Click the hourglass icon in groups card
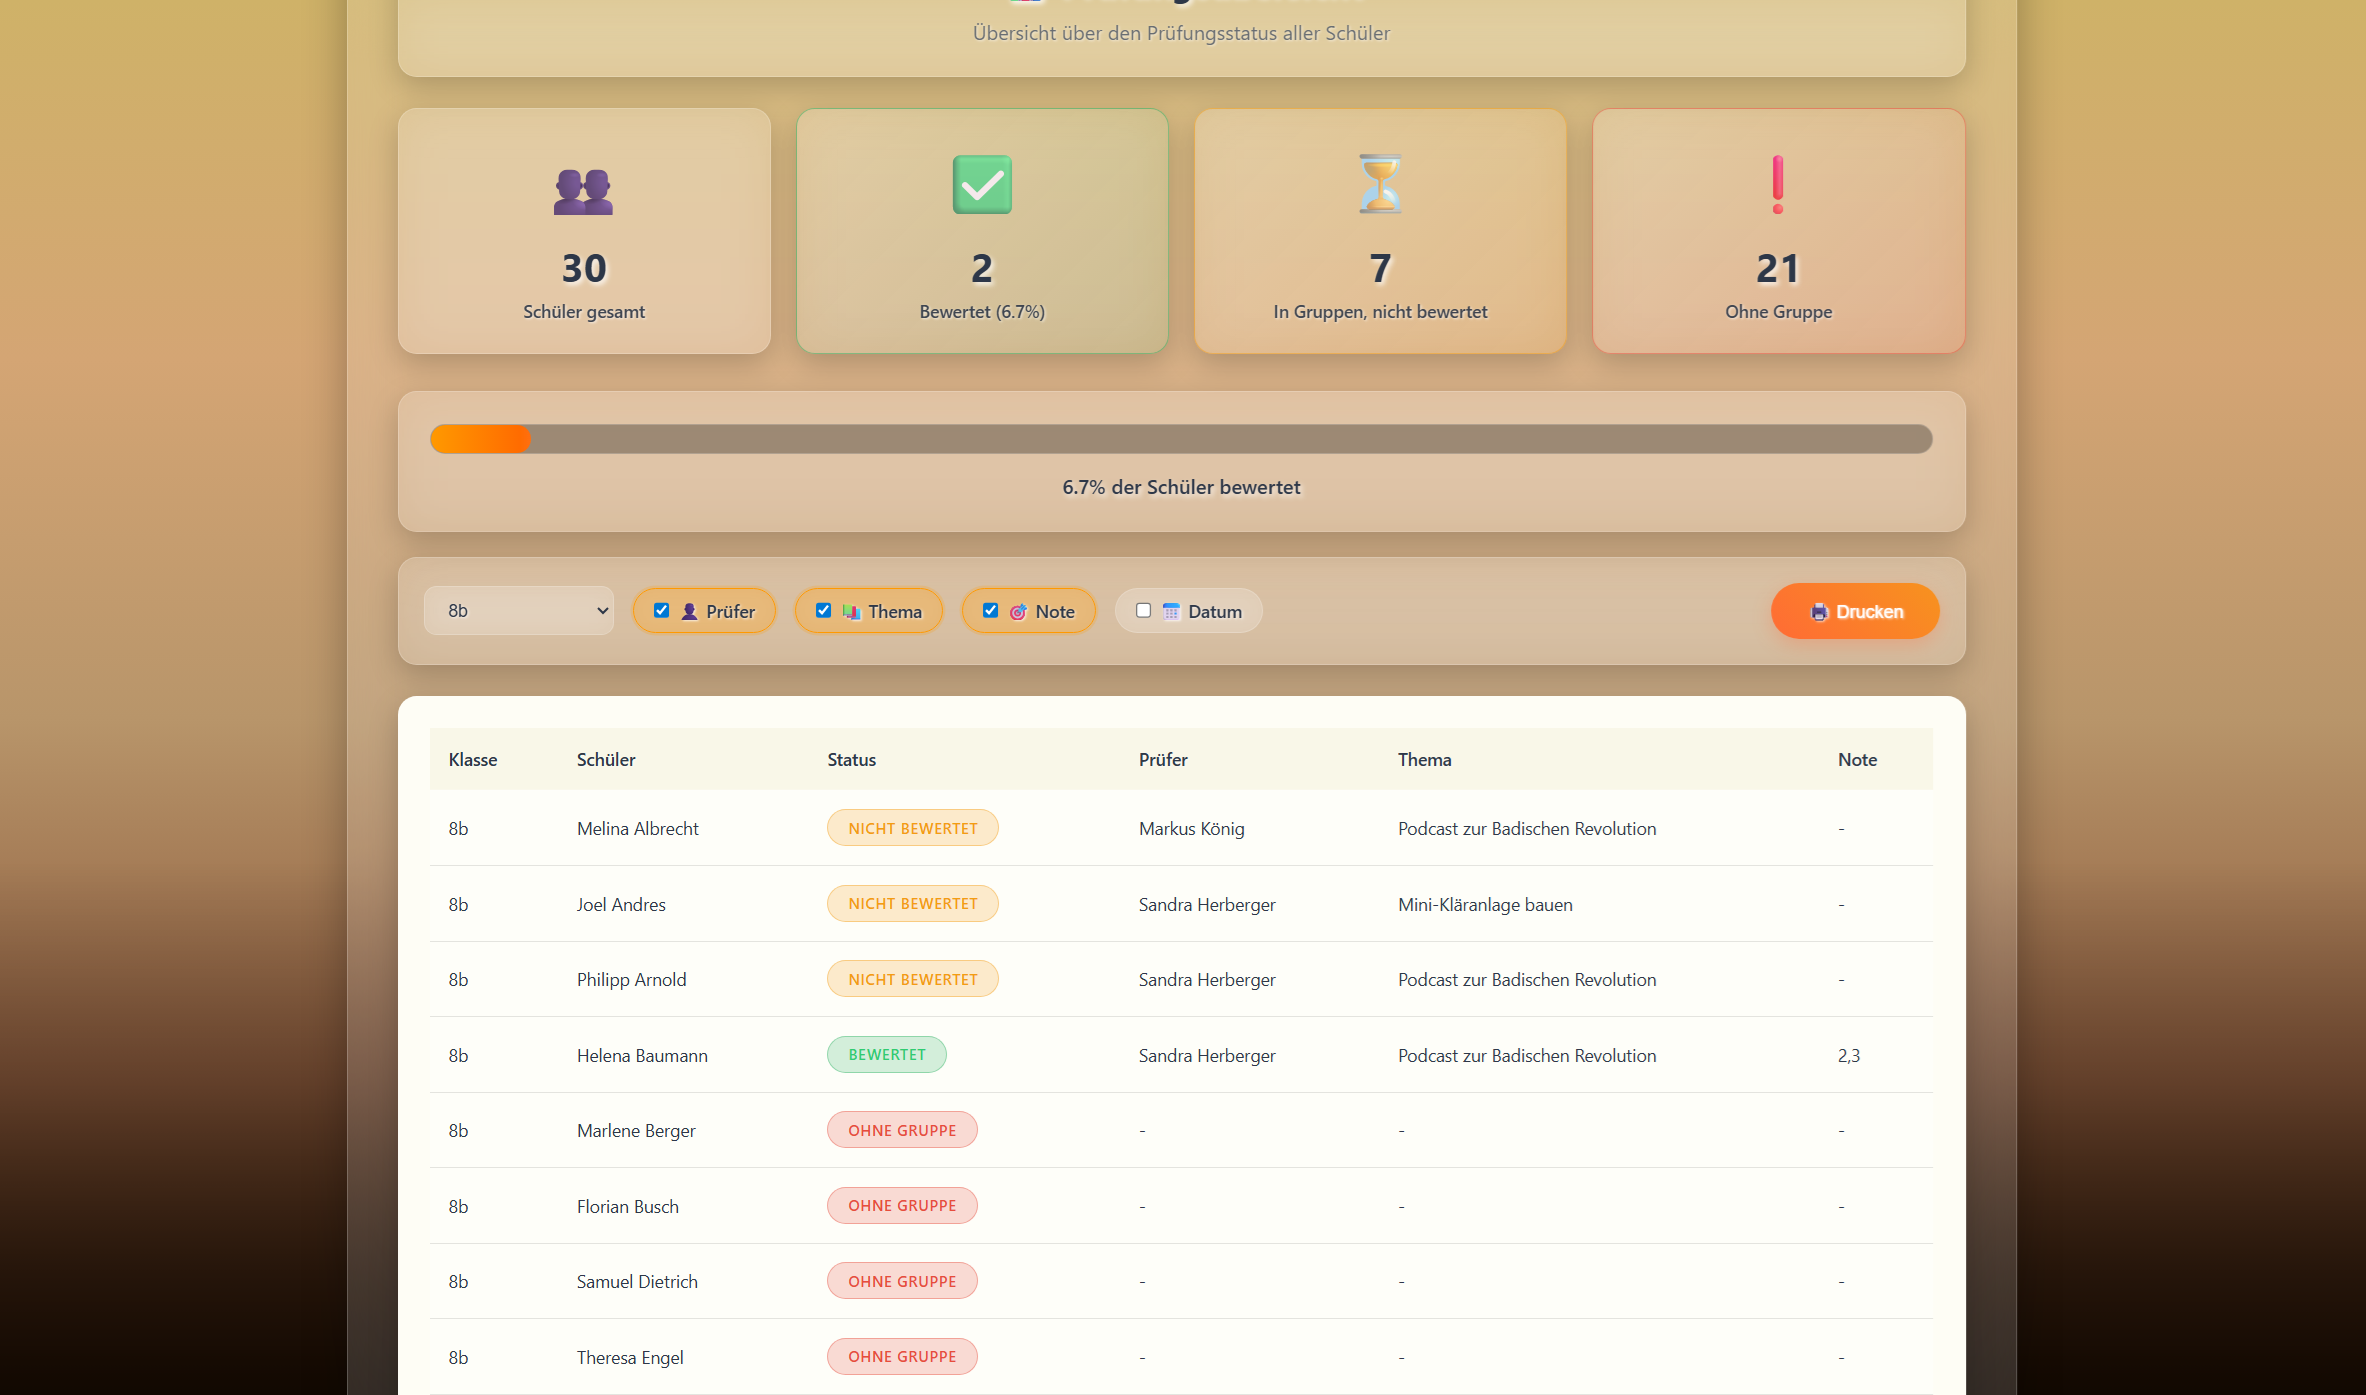 point(1380,184)
